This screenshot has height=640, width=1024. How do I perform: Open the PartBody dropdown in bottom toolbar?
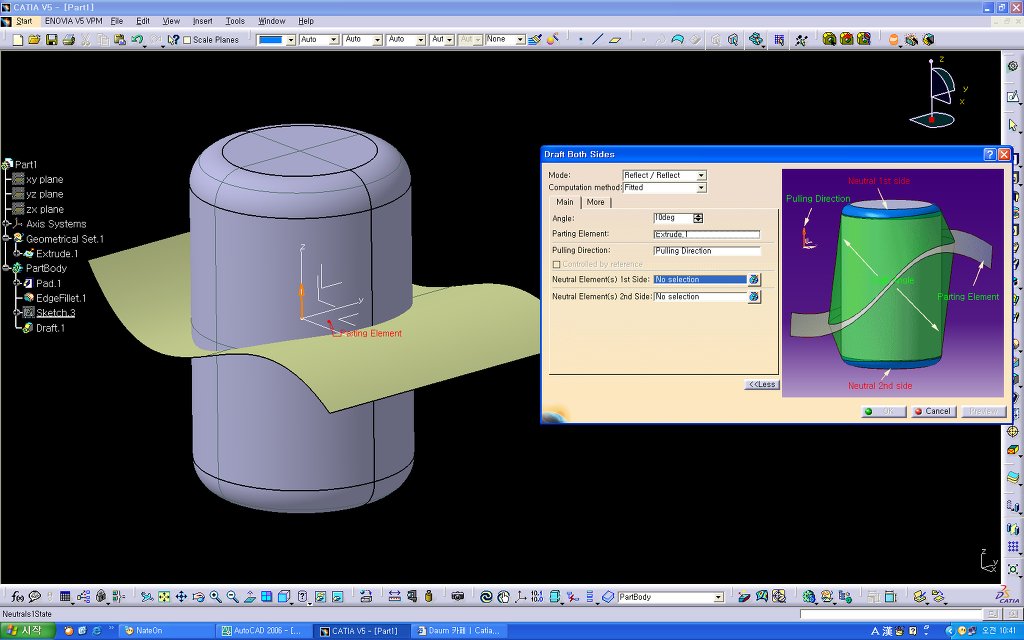(718, 597)
